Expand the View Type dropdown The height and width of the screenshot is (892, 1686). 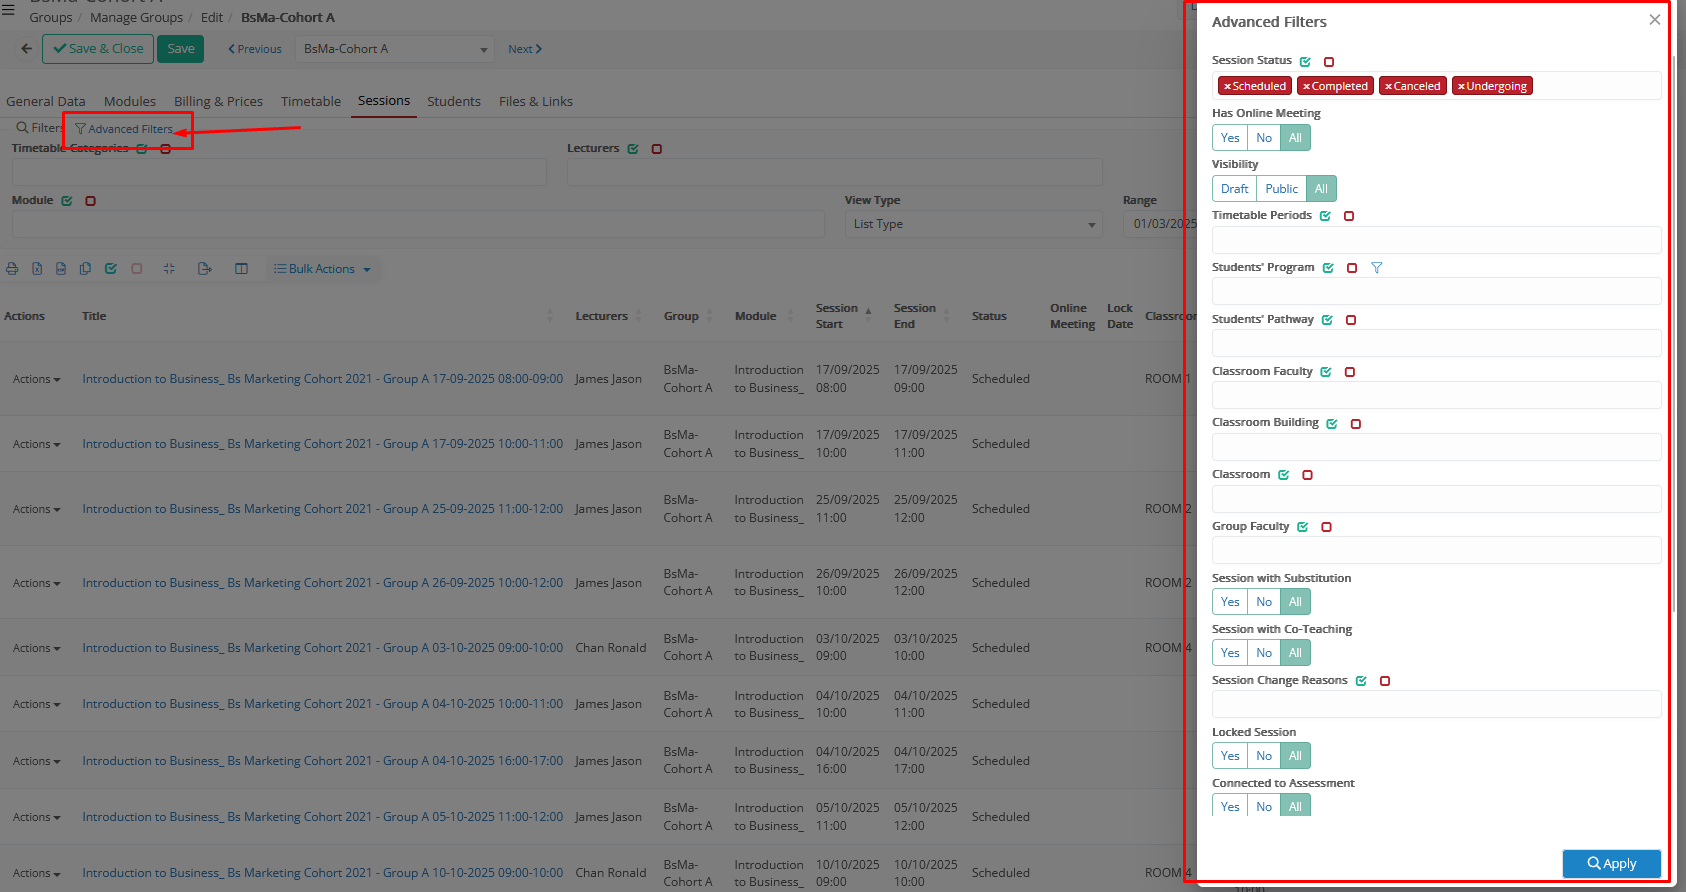pyautogui.click(x=973, y=224)
